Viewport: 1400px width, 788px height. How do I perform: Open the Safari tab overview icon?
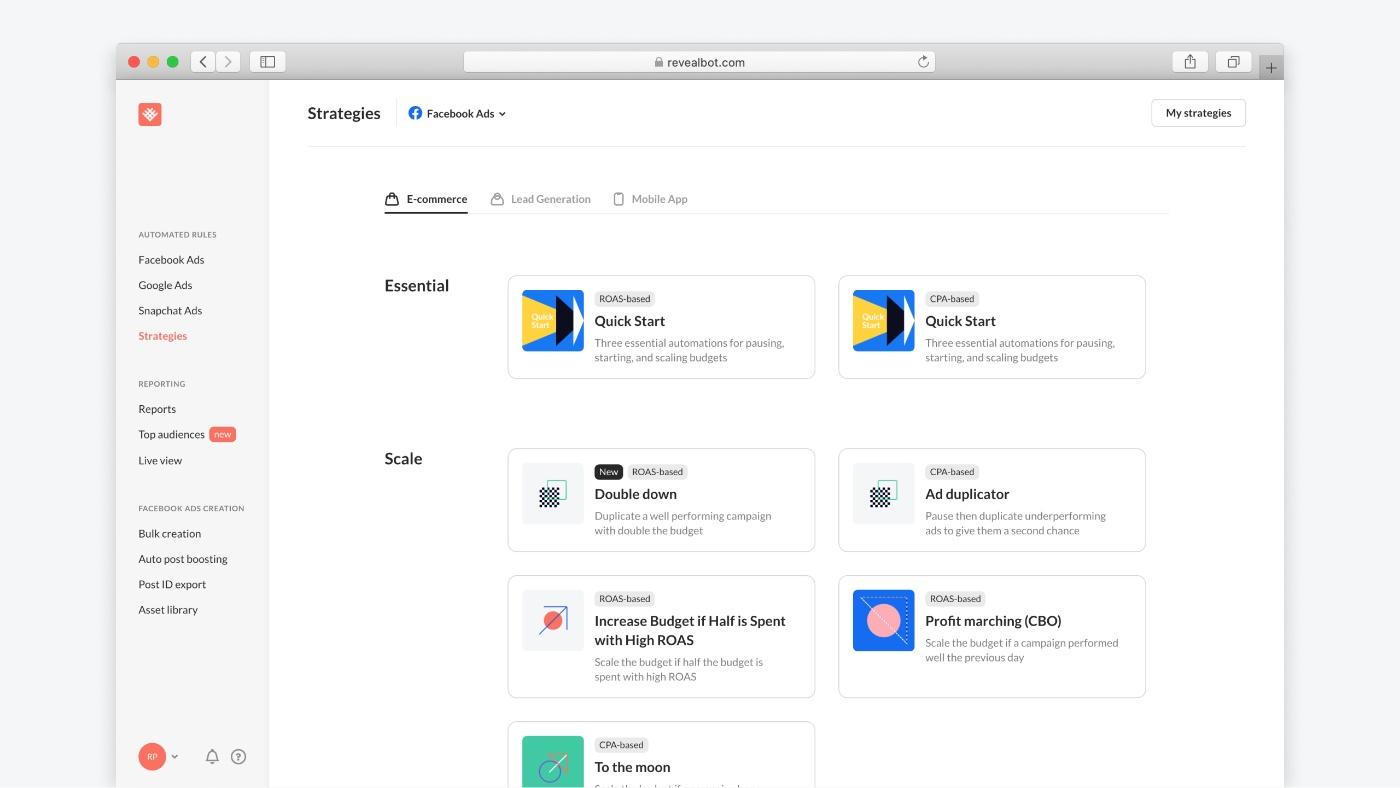pyautogui.click(x=1233, y=62)
